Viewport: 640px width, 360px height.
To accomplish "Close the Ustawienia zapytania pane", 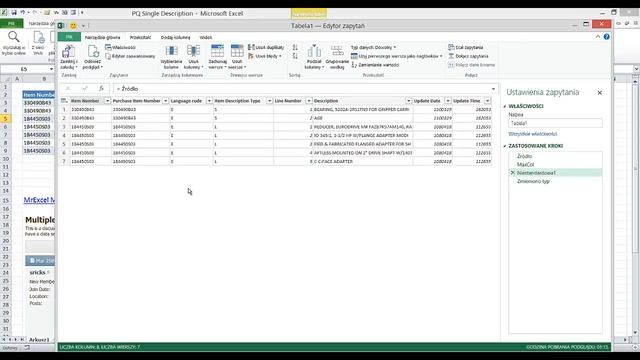I will [600, 93].
